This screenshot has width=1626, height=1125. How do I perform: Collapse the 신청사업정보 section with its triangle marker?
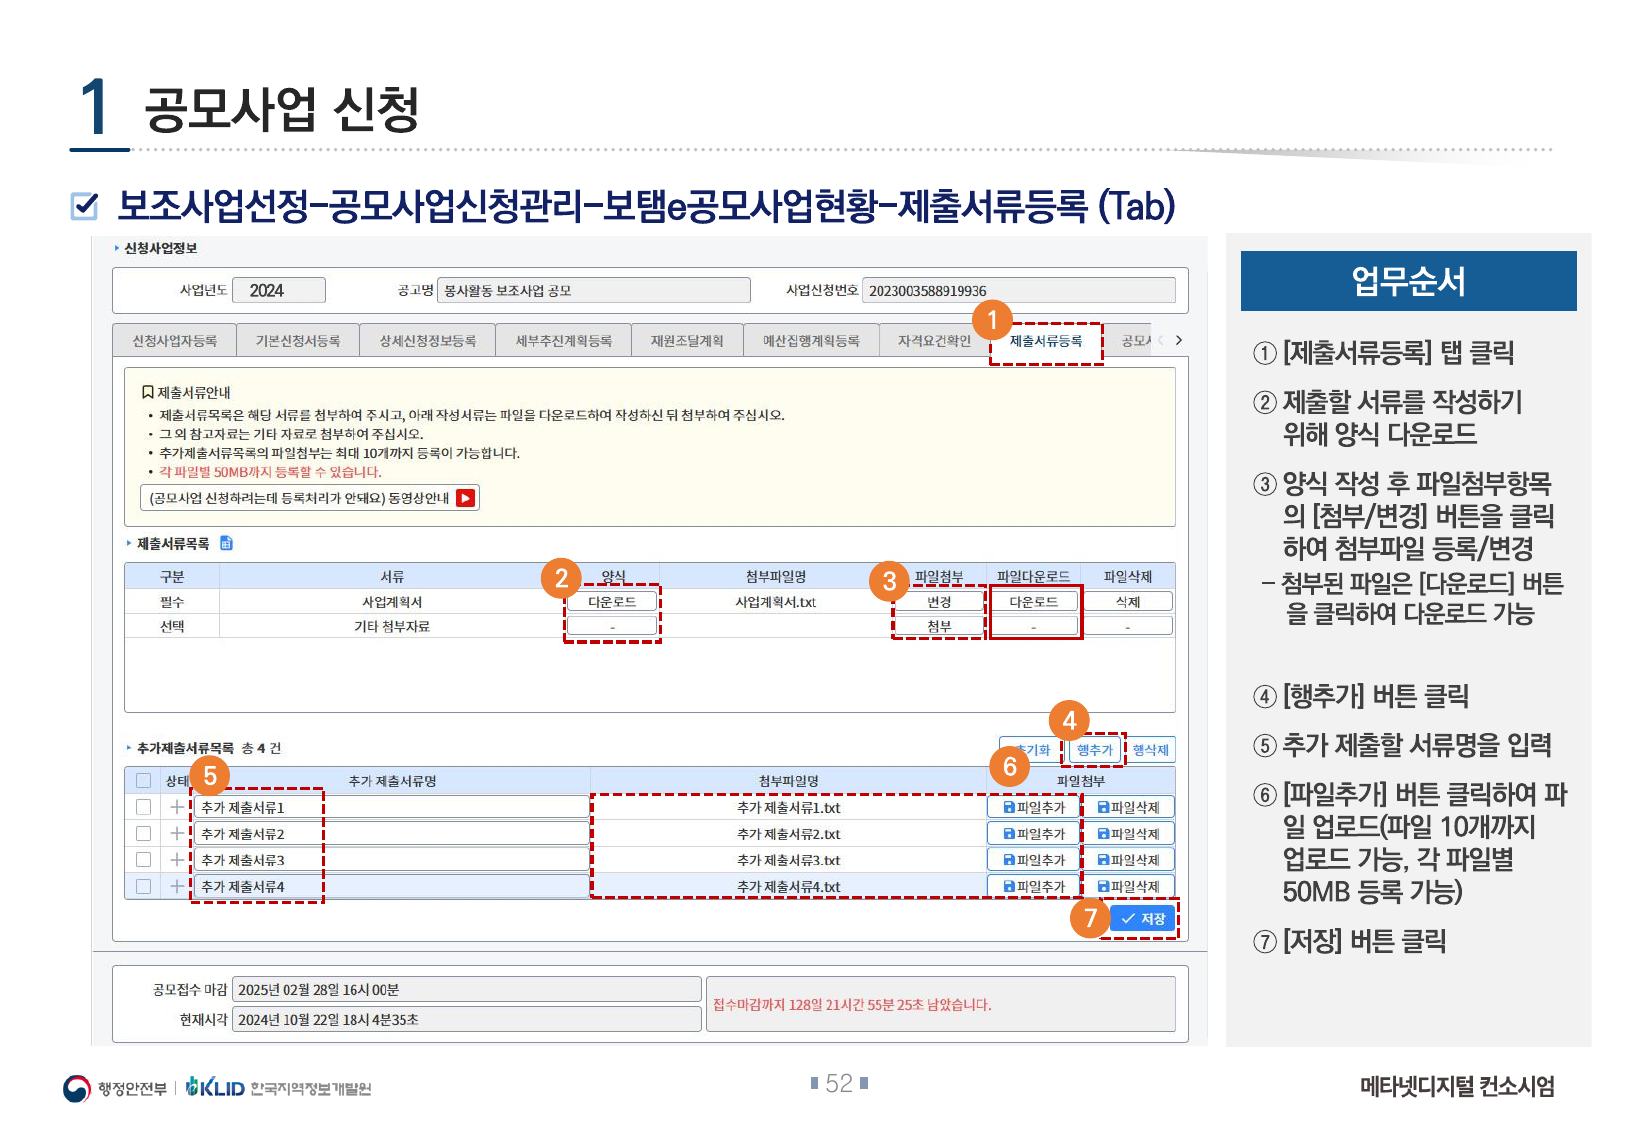117,248
